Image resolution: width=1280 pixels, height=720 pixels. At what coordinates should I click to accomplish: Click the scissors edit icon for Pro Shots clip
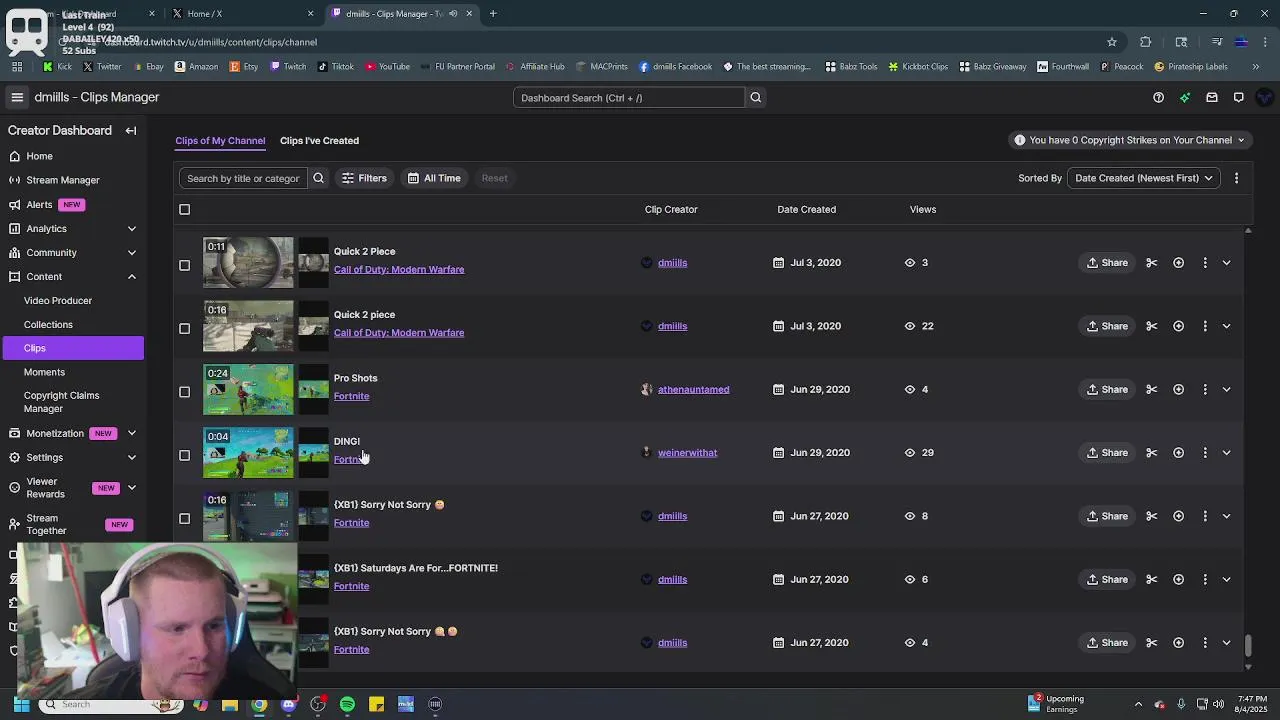click(x=1152, y=389)
